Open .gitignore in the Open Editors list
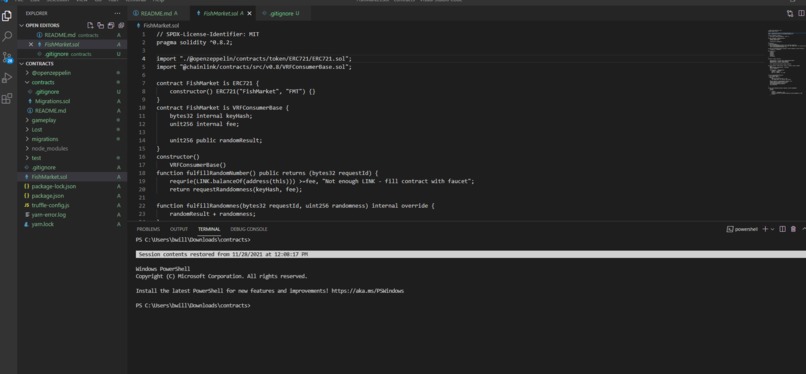This screenshot has width=806, height=374. [72, 54]
